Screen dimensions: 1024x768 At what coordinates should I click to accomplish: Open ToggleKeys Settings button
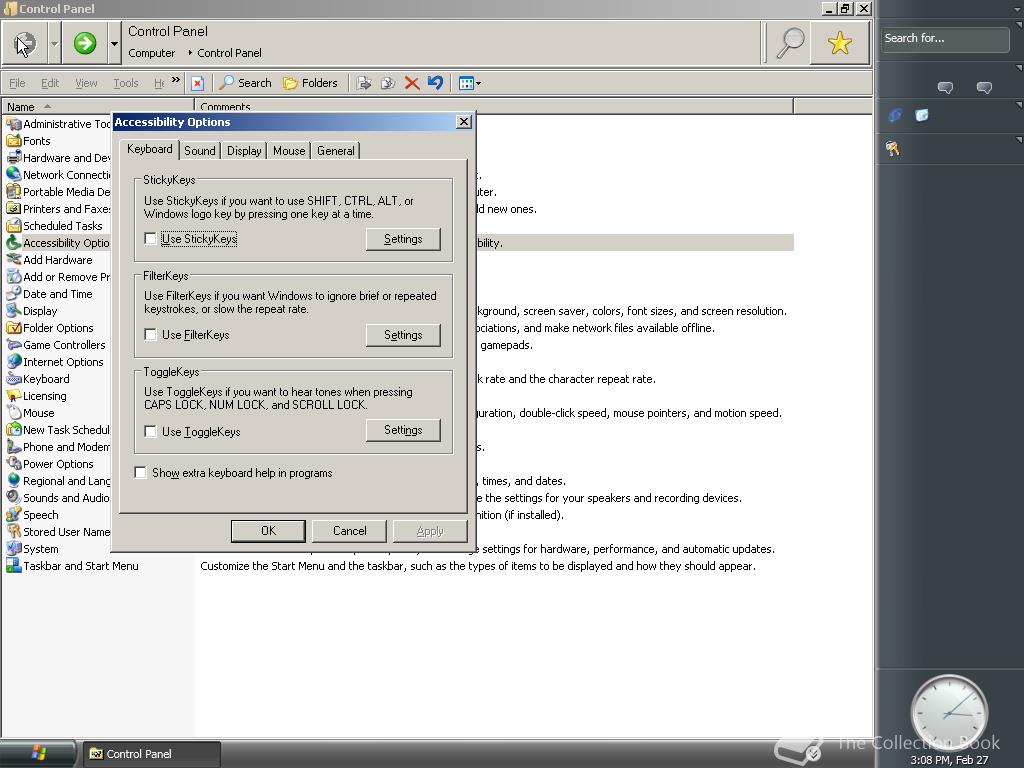point(403,430)
